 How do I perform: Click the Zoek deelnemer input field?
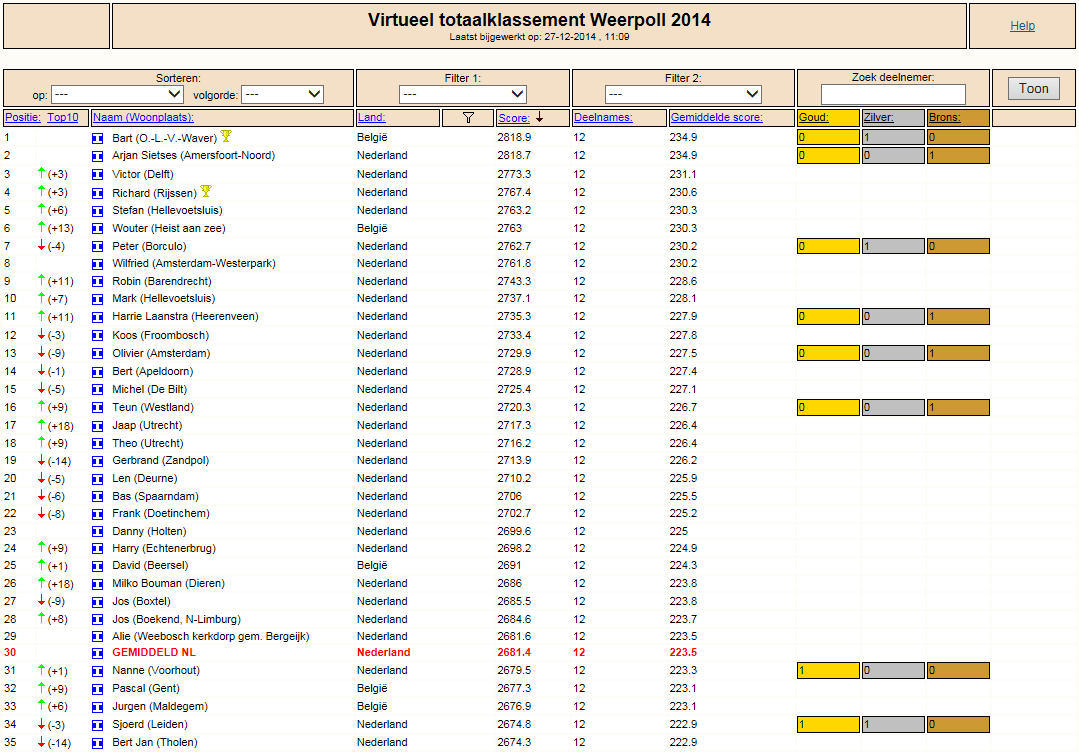coord(893,94)
